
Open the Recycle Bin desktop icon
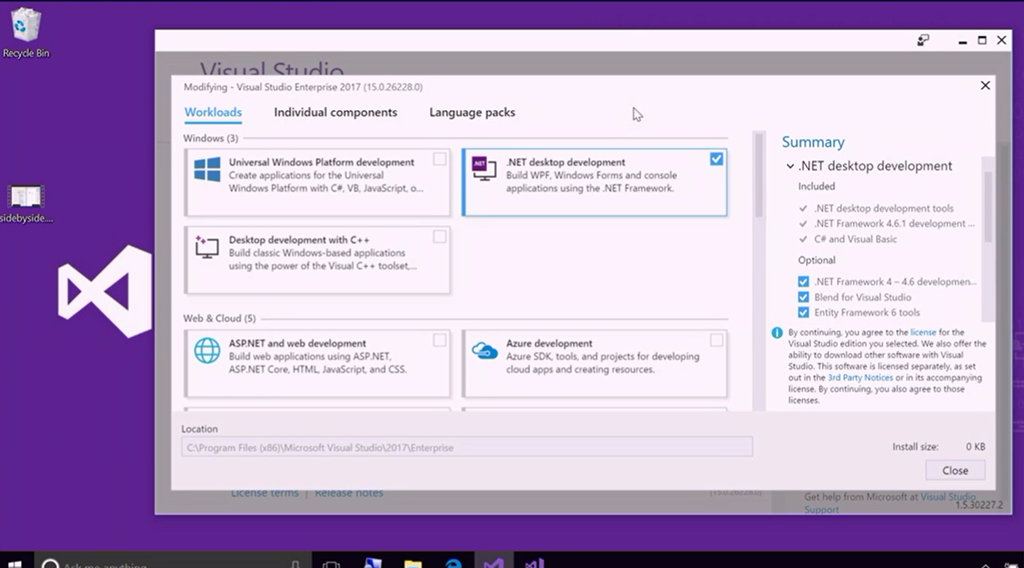[x=26, y=32]
